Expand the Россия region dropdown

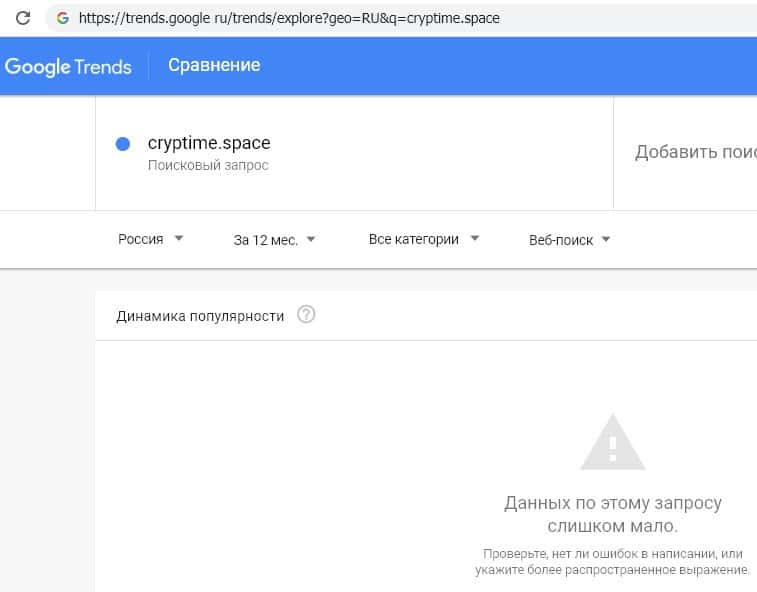[x=151, y=239]
